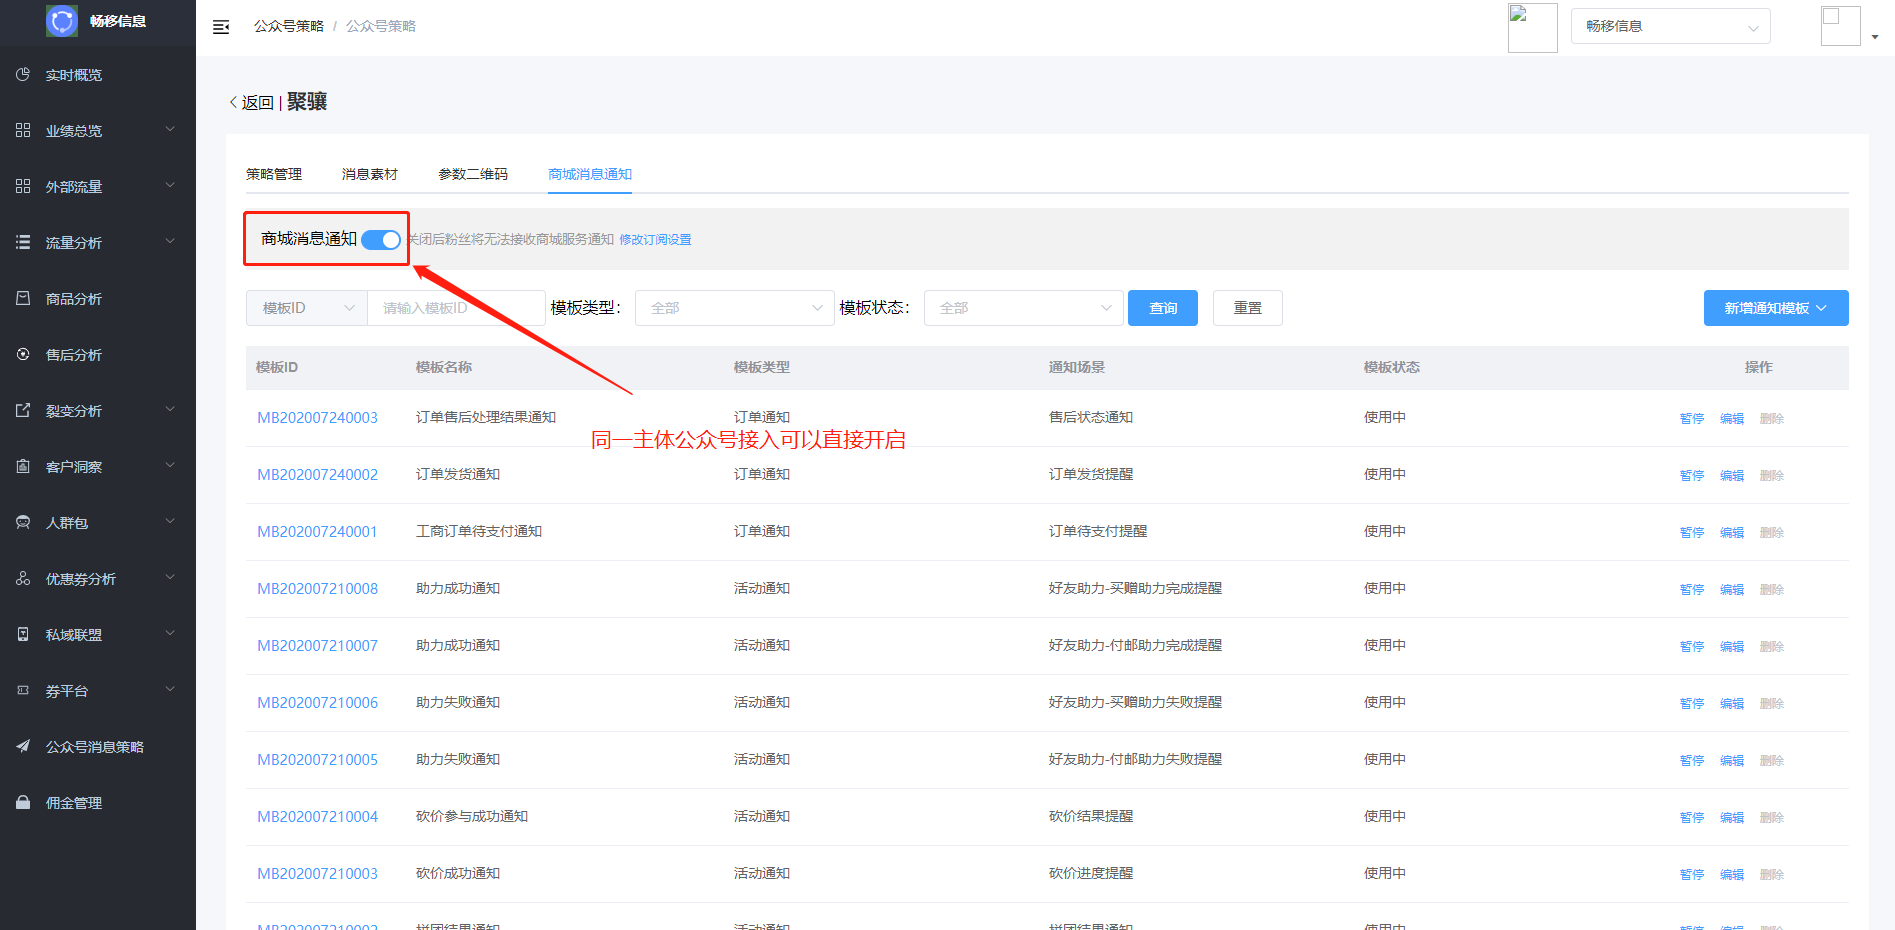Click the 商品分析 icon in sidebar
The height and width of the screenshot is (930, 1895).
[23, 298]
